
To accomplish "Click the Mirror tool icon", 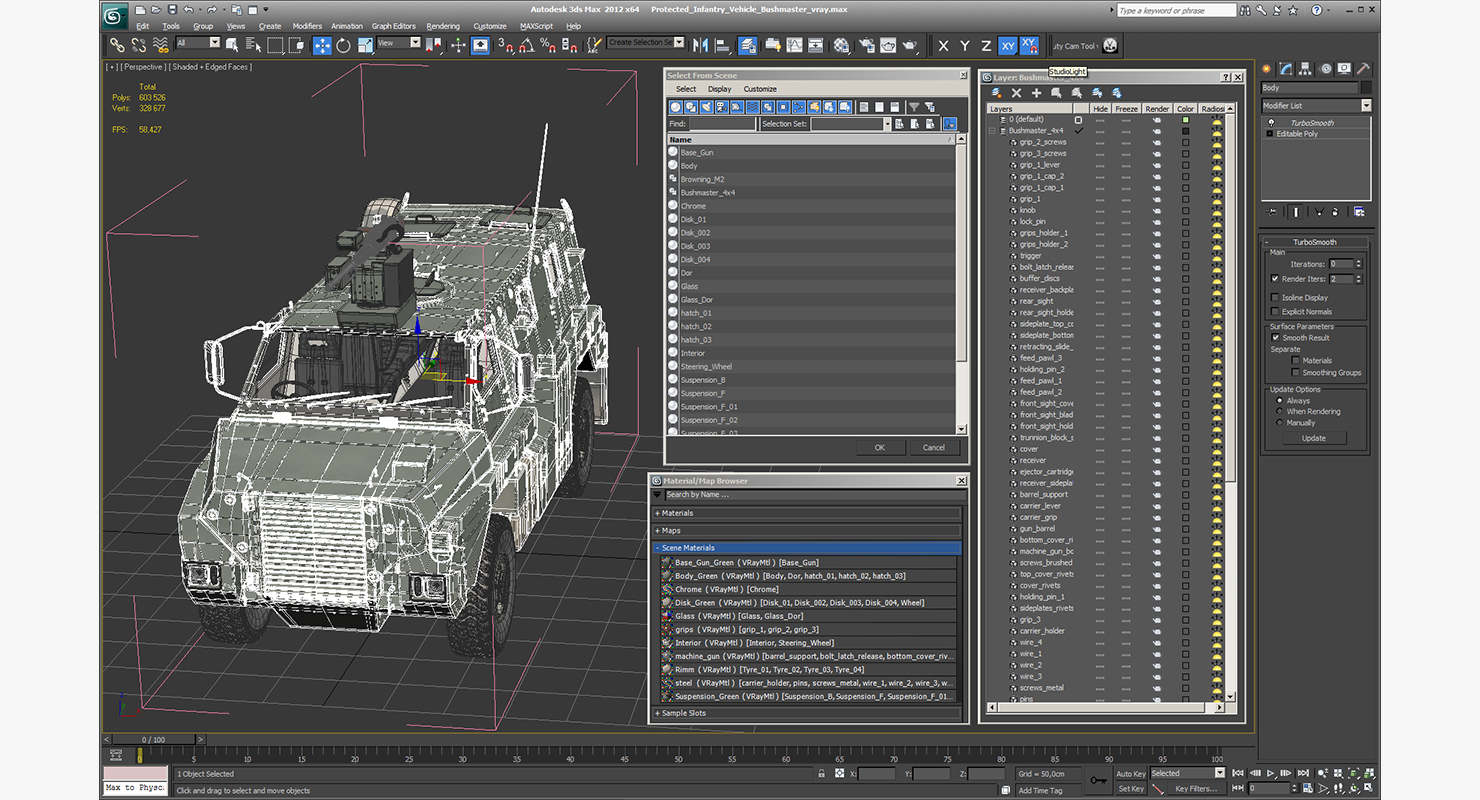I will 699,46.
